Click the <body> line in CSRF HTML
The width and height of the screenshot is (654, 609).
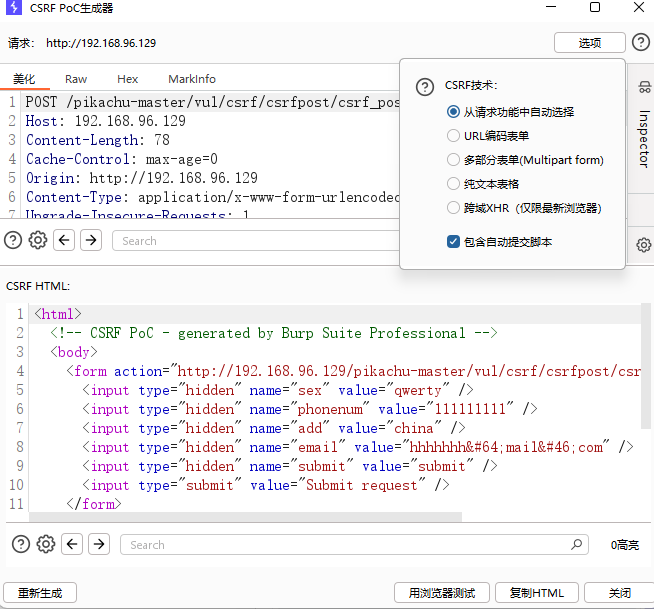(73, 352)
